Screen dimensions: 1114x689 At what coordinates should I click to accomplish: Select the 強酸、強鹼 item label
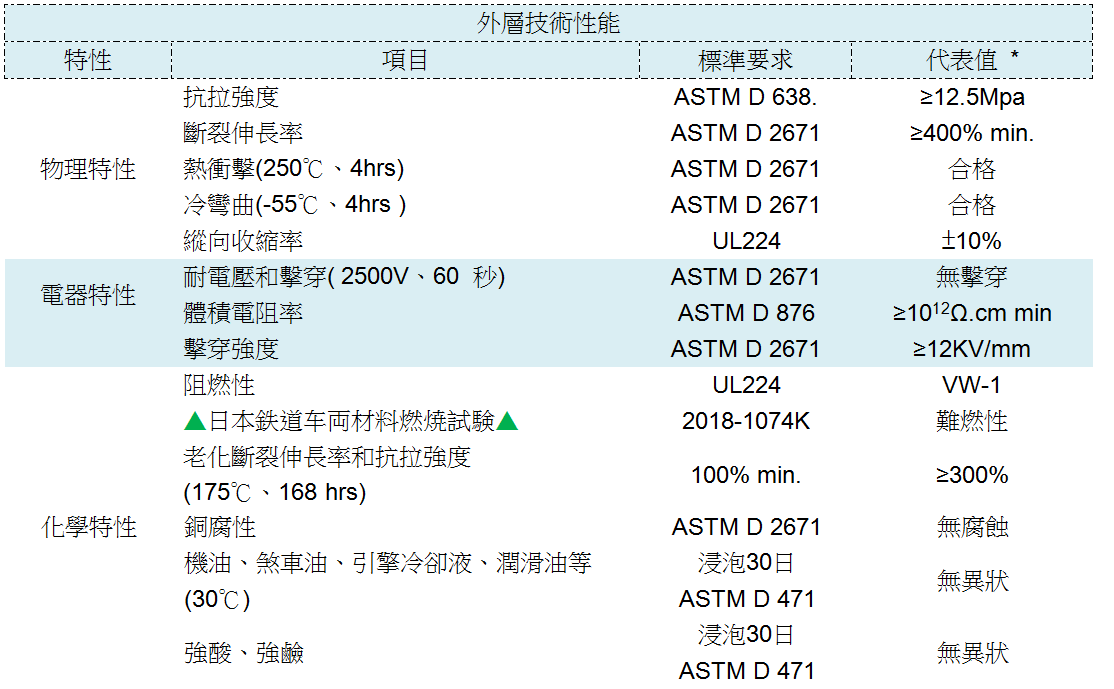point(243,654)
